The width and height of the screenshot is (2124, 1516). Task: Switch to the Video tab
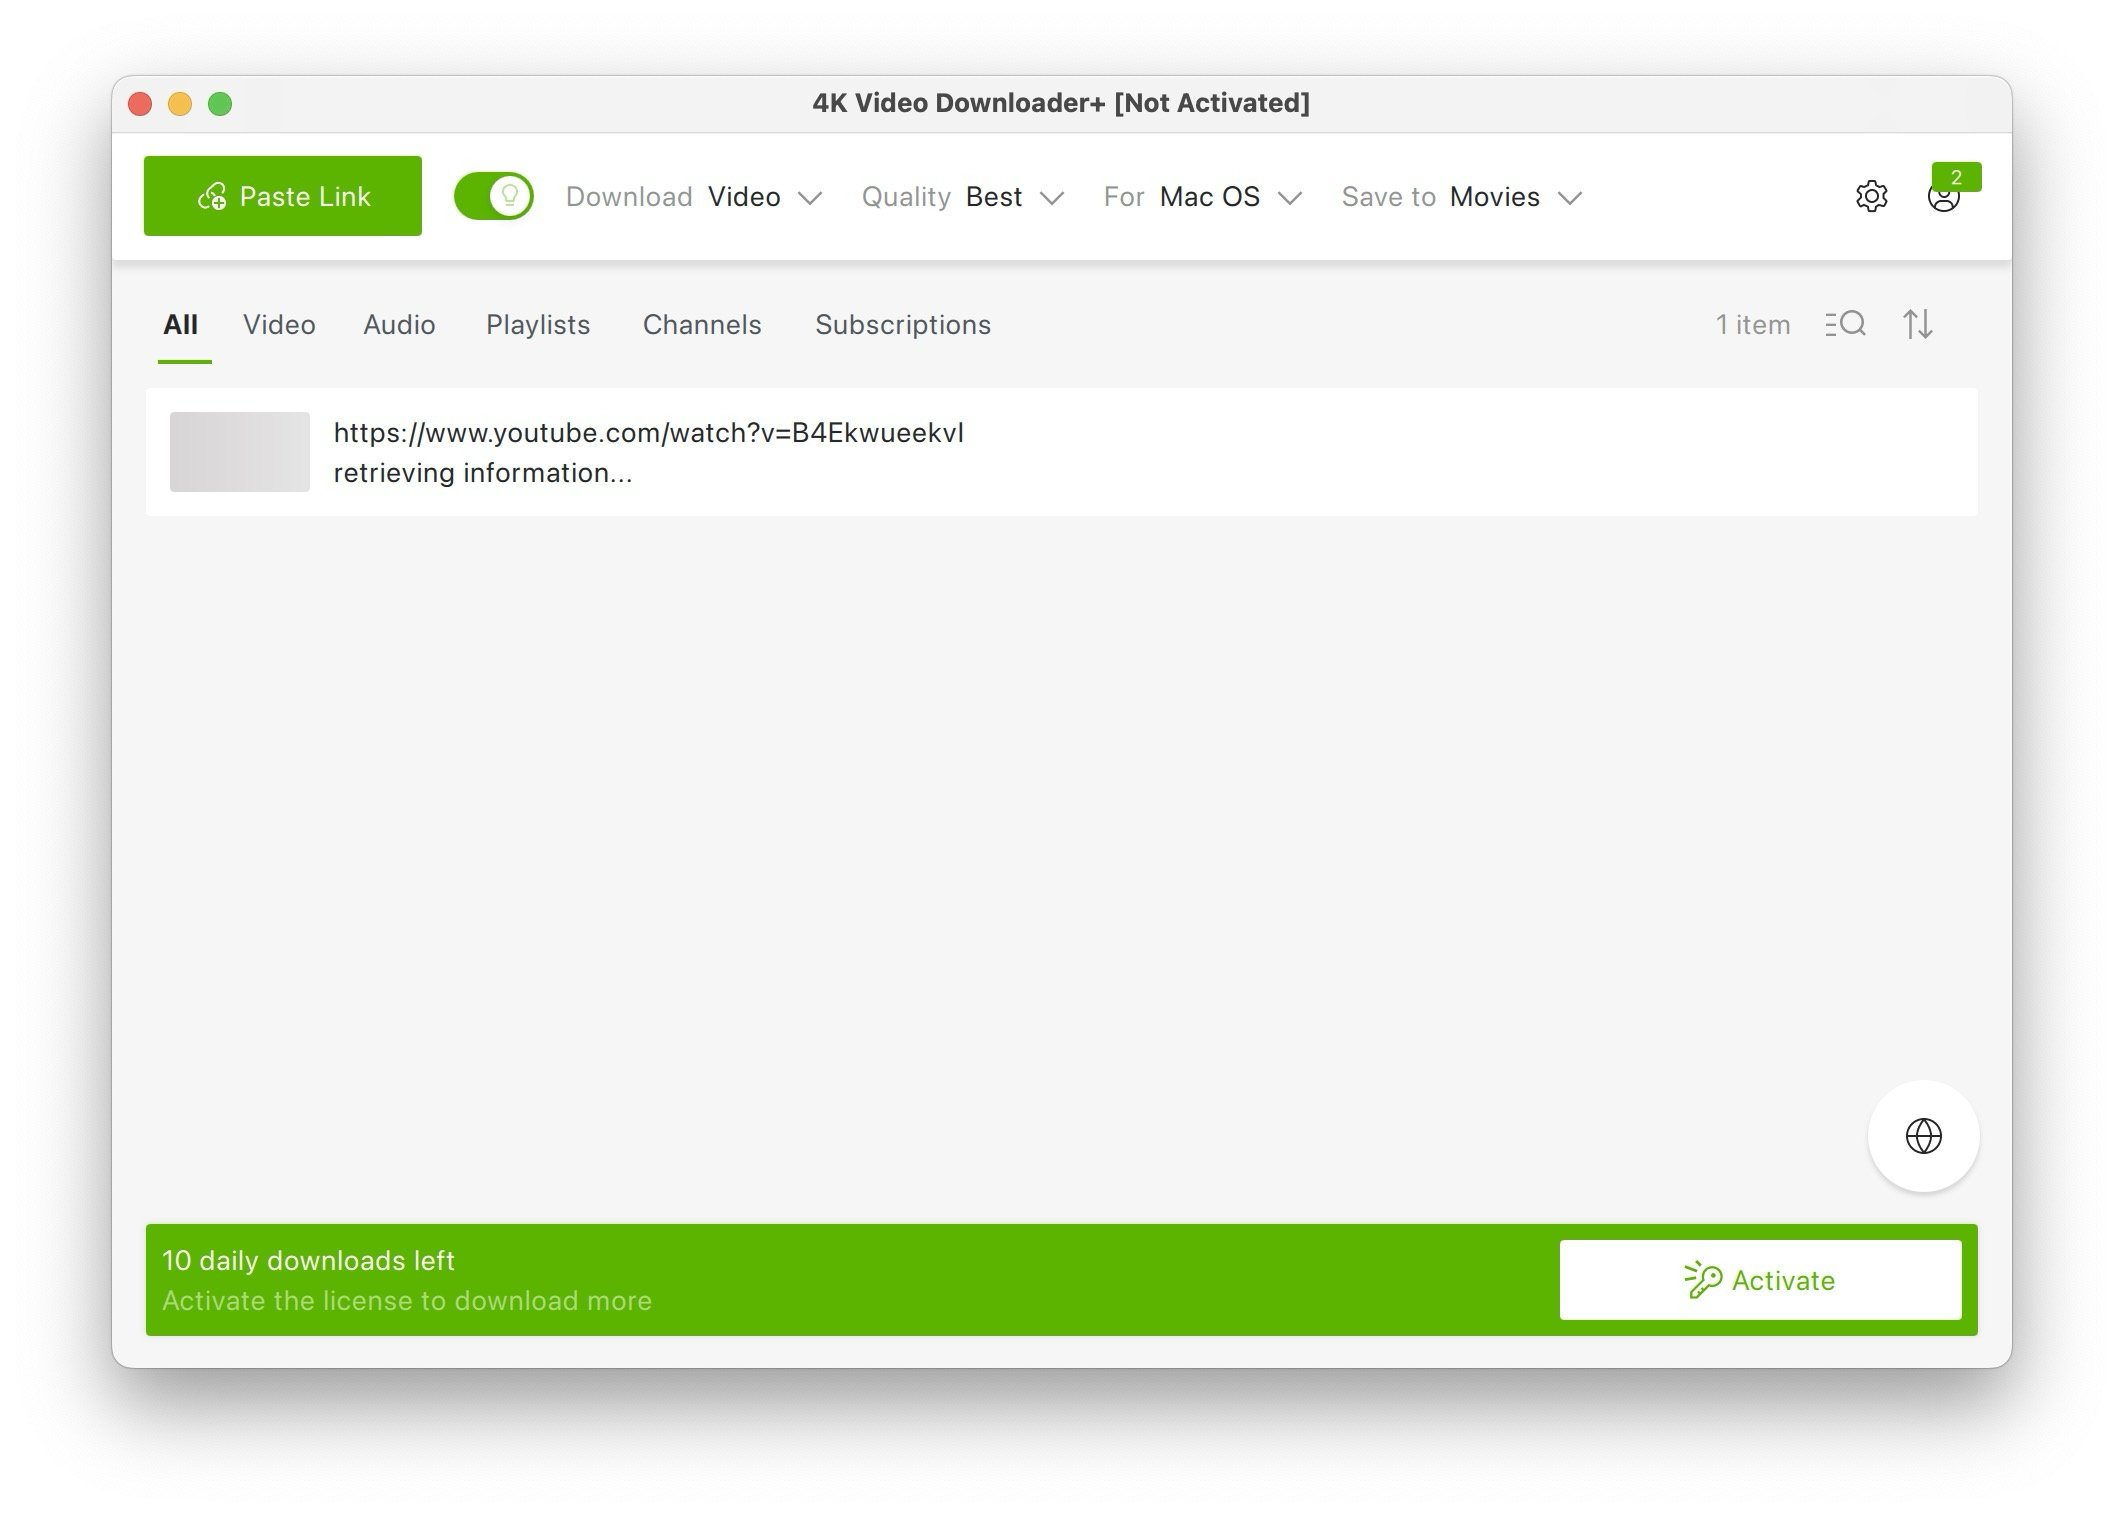[277, 323]
